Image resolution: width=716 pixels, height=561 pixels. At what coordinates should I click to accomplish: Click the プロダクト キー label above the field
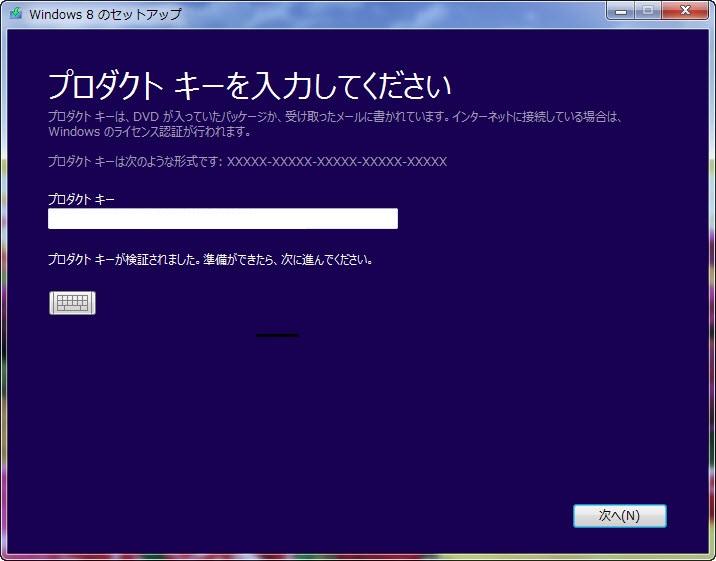[x=81, y=199]
